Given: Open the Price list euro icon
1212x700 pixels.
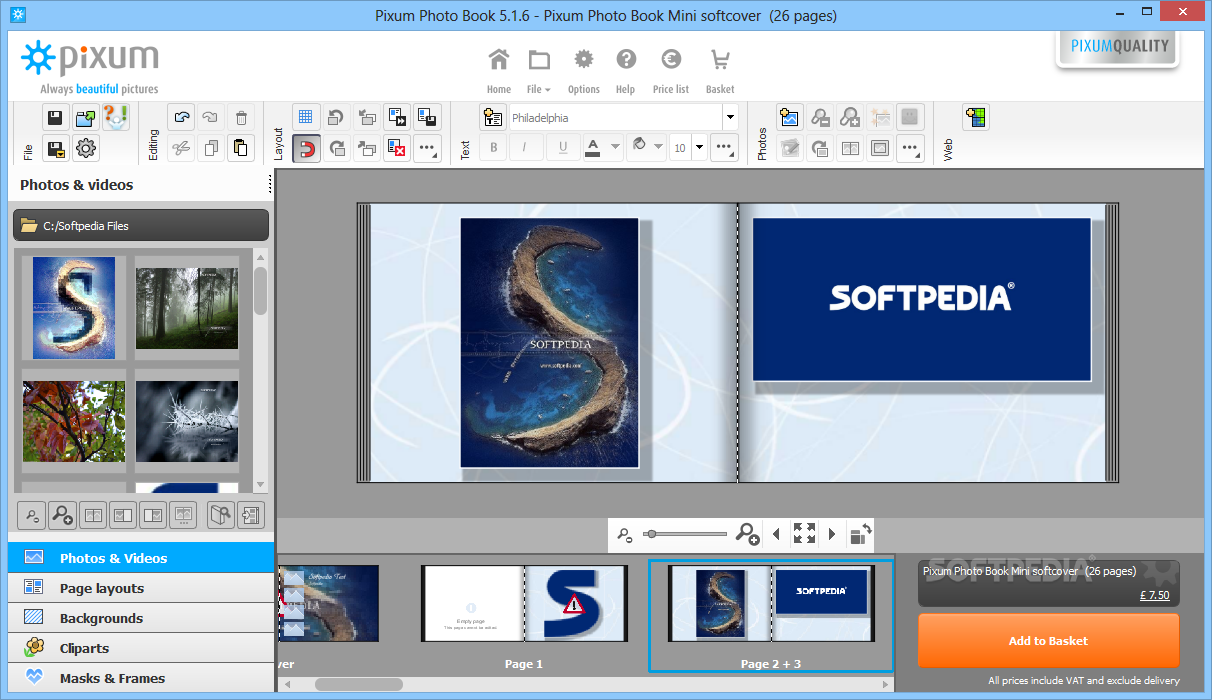Looking at the screenshot, I should [670, 60].
